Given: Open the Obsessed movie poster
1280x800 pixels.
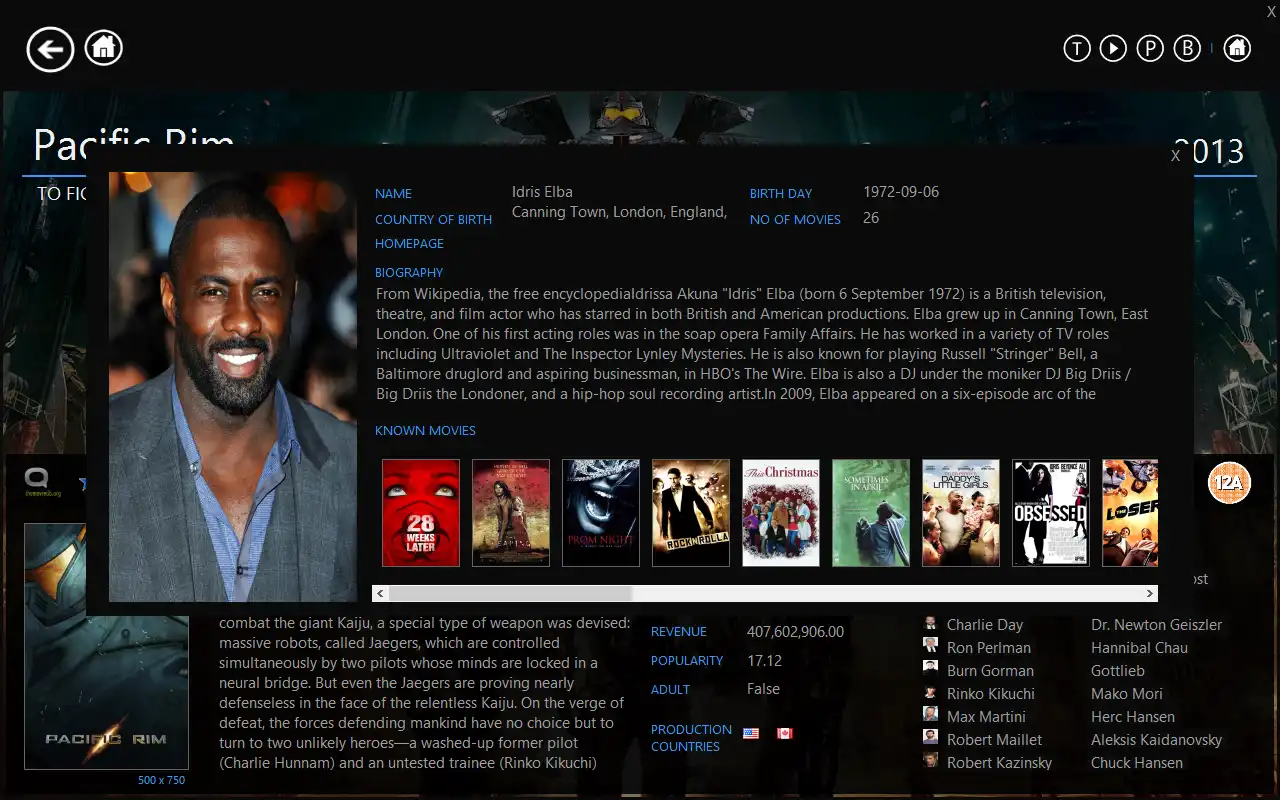Looking at the screenshot, I should coord(1051,513).
